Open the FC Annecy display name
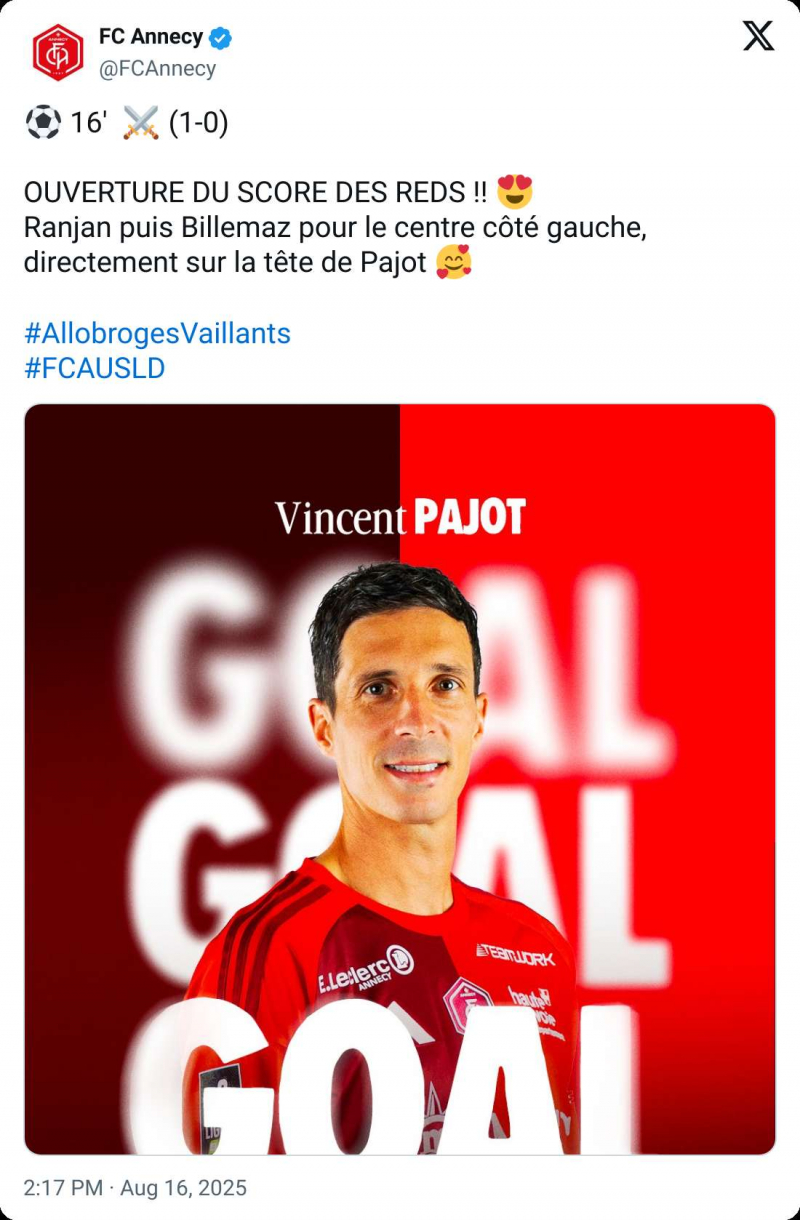This screenshot has width=800, height=1220. pos(151,37)
